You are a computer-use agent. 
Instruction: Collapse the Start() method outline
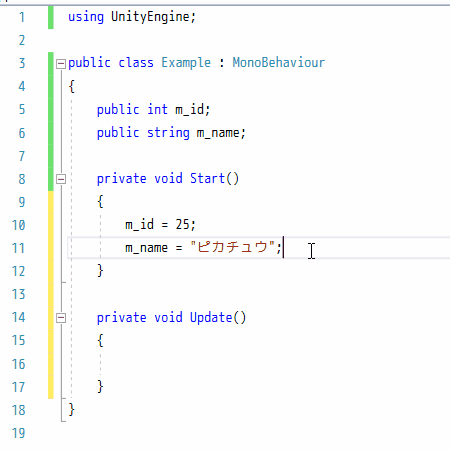coord(61,179)
